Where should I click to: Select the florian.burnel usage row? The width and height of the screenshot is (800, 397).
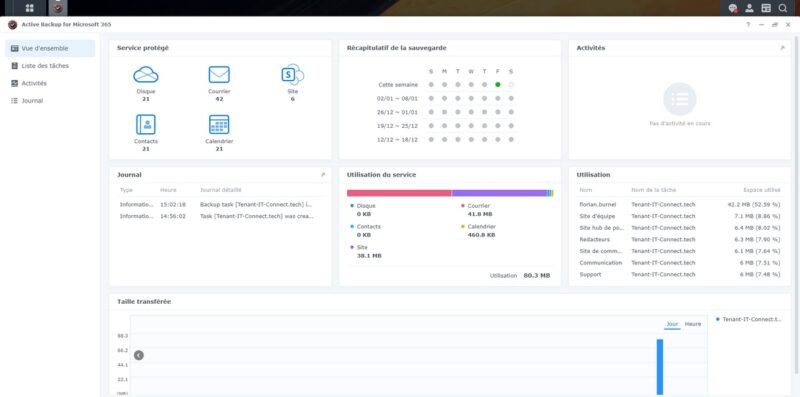680,204
